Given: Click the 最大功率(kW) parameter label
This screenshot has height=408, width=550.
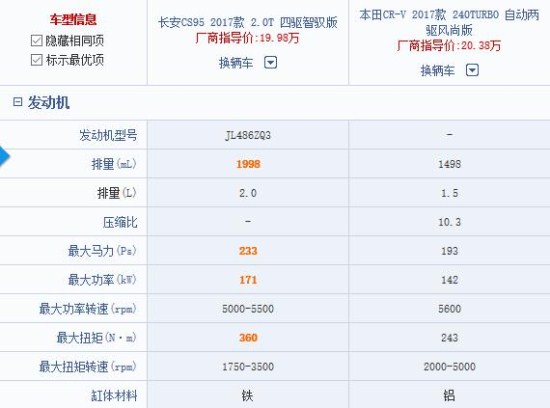Looking at the screenshot, I should (102, 280).
